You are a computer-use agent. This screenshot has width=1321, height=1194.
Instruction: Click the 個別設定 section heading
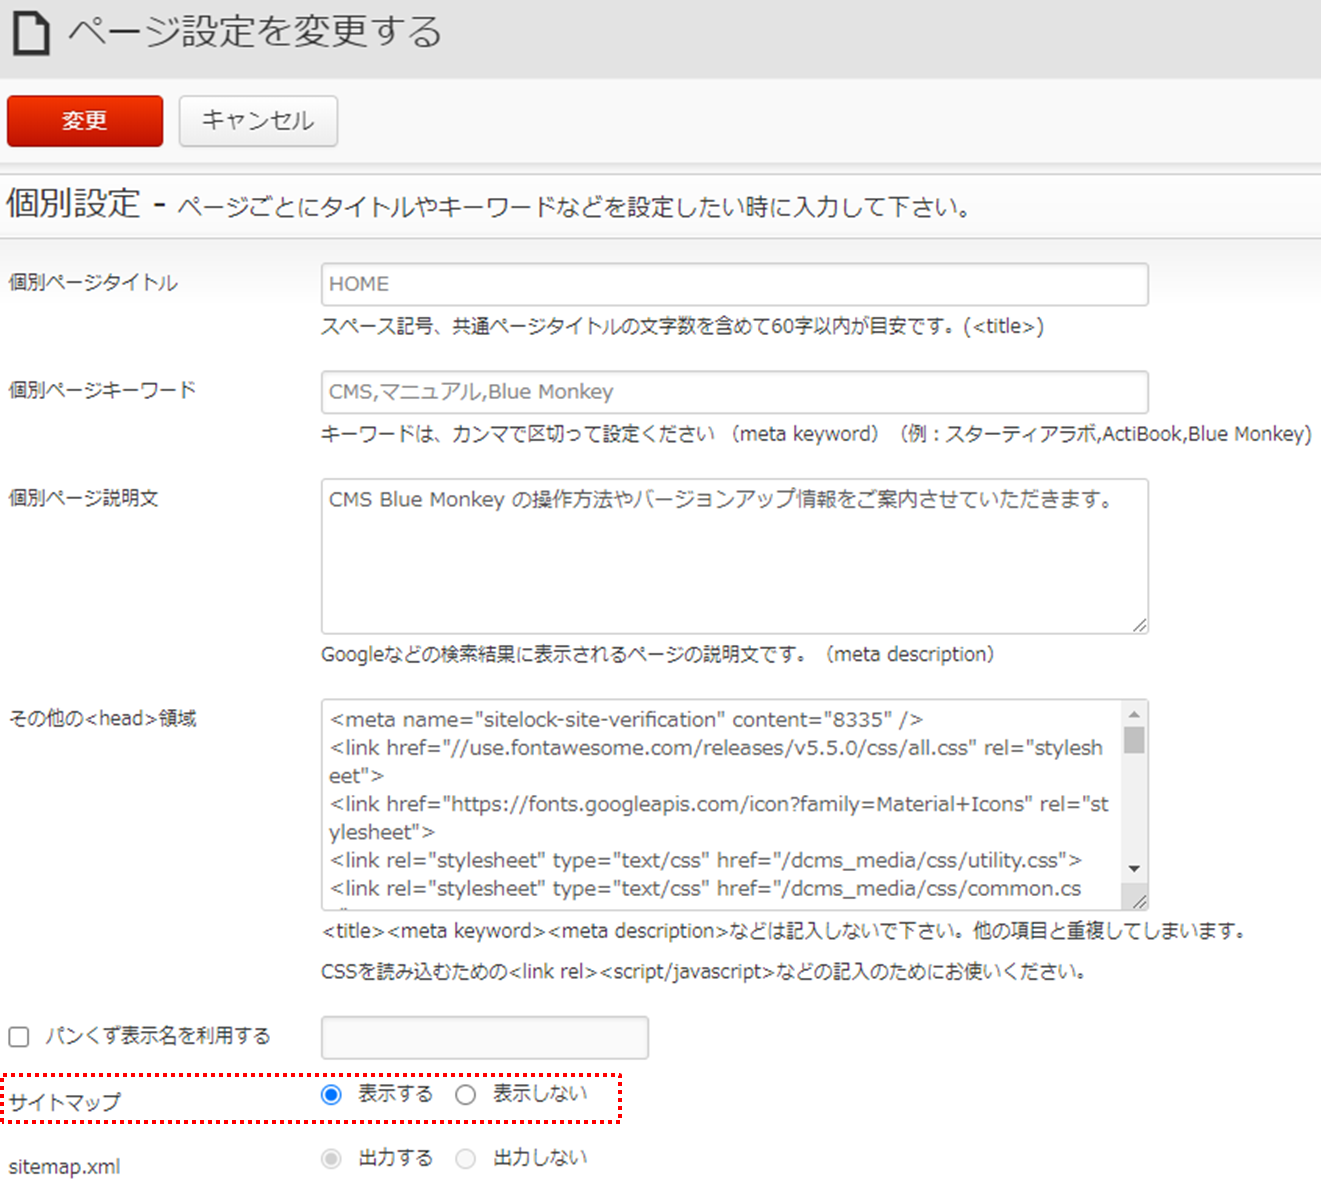pyautogui.click(x=73, y=204)
